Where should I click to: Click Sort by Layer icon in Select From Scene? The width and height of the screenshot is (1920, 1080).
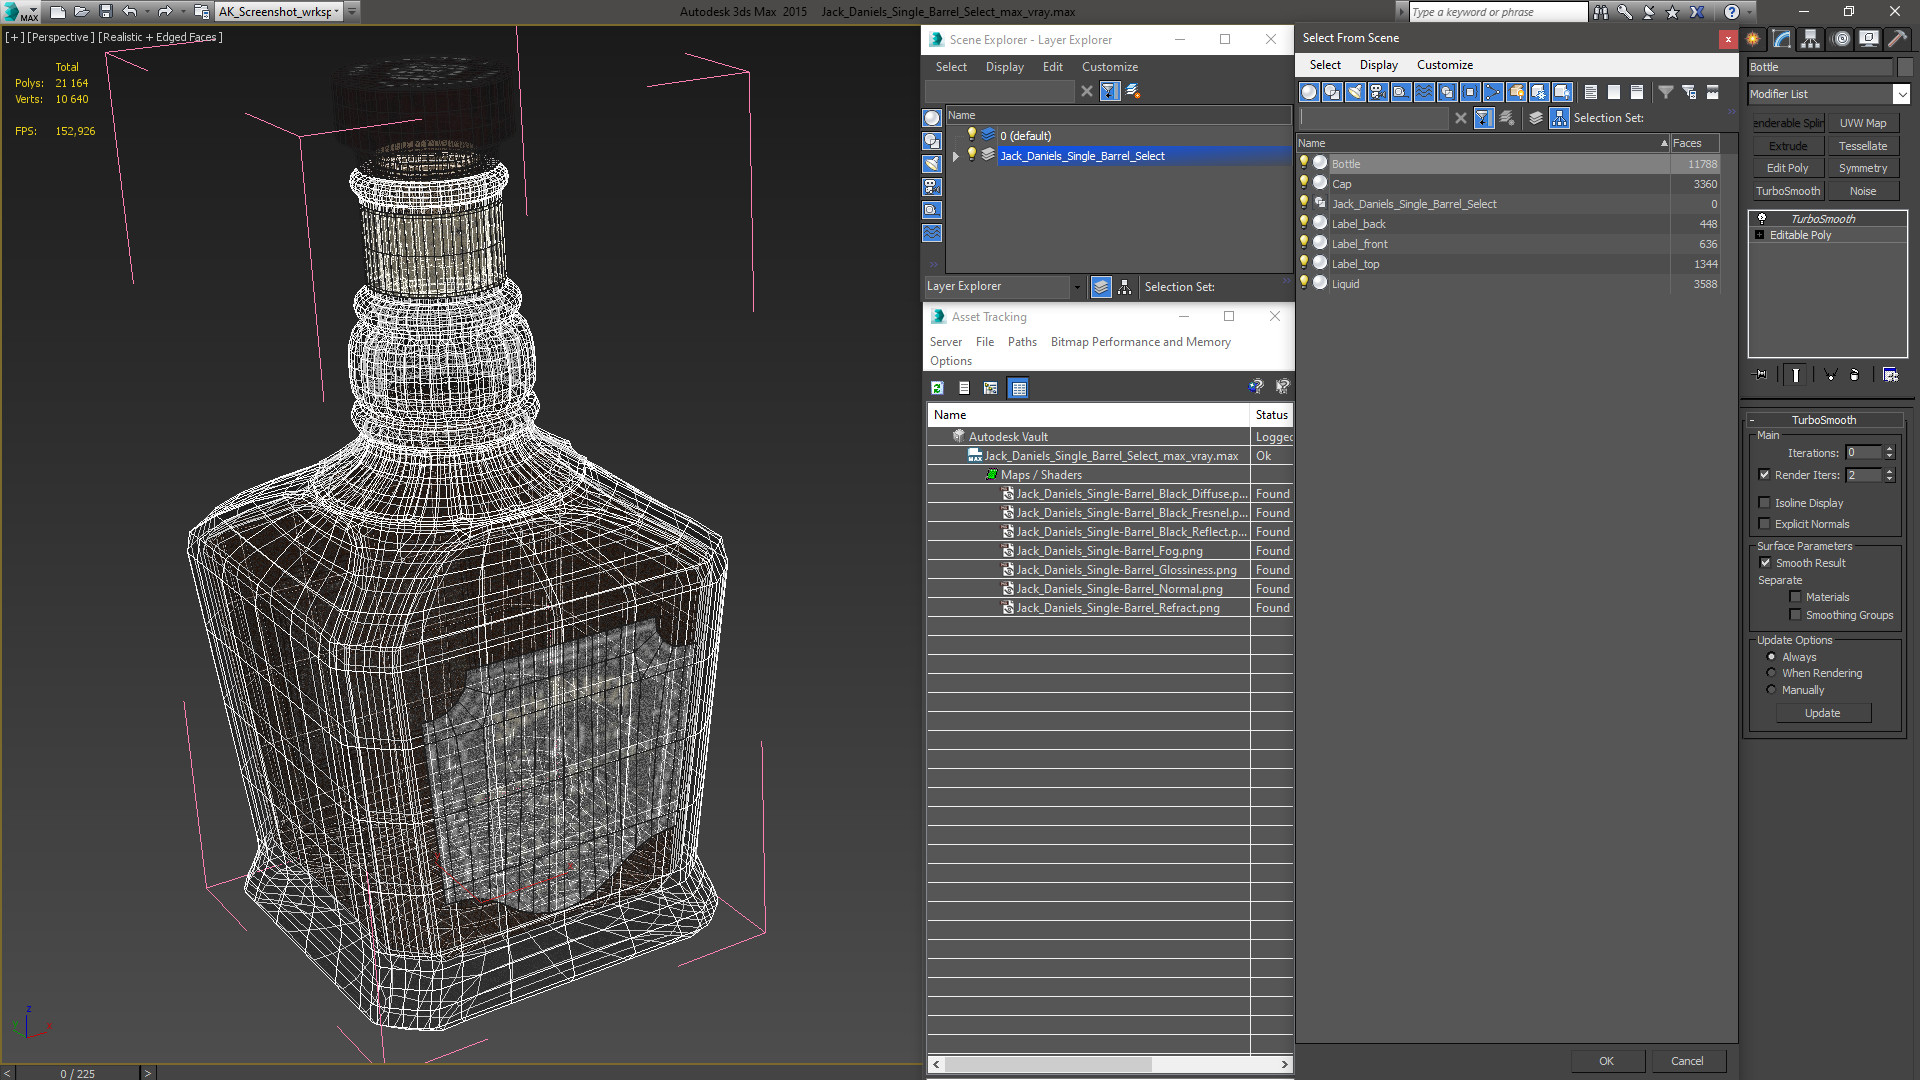(1536, 118)
